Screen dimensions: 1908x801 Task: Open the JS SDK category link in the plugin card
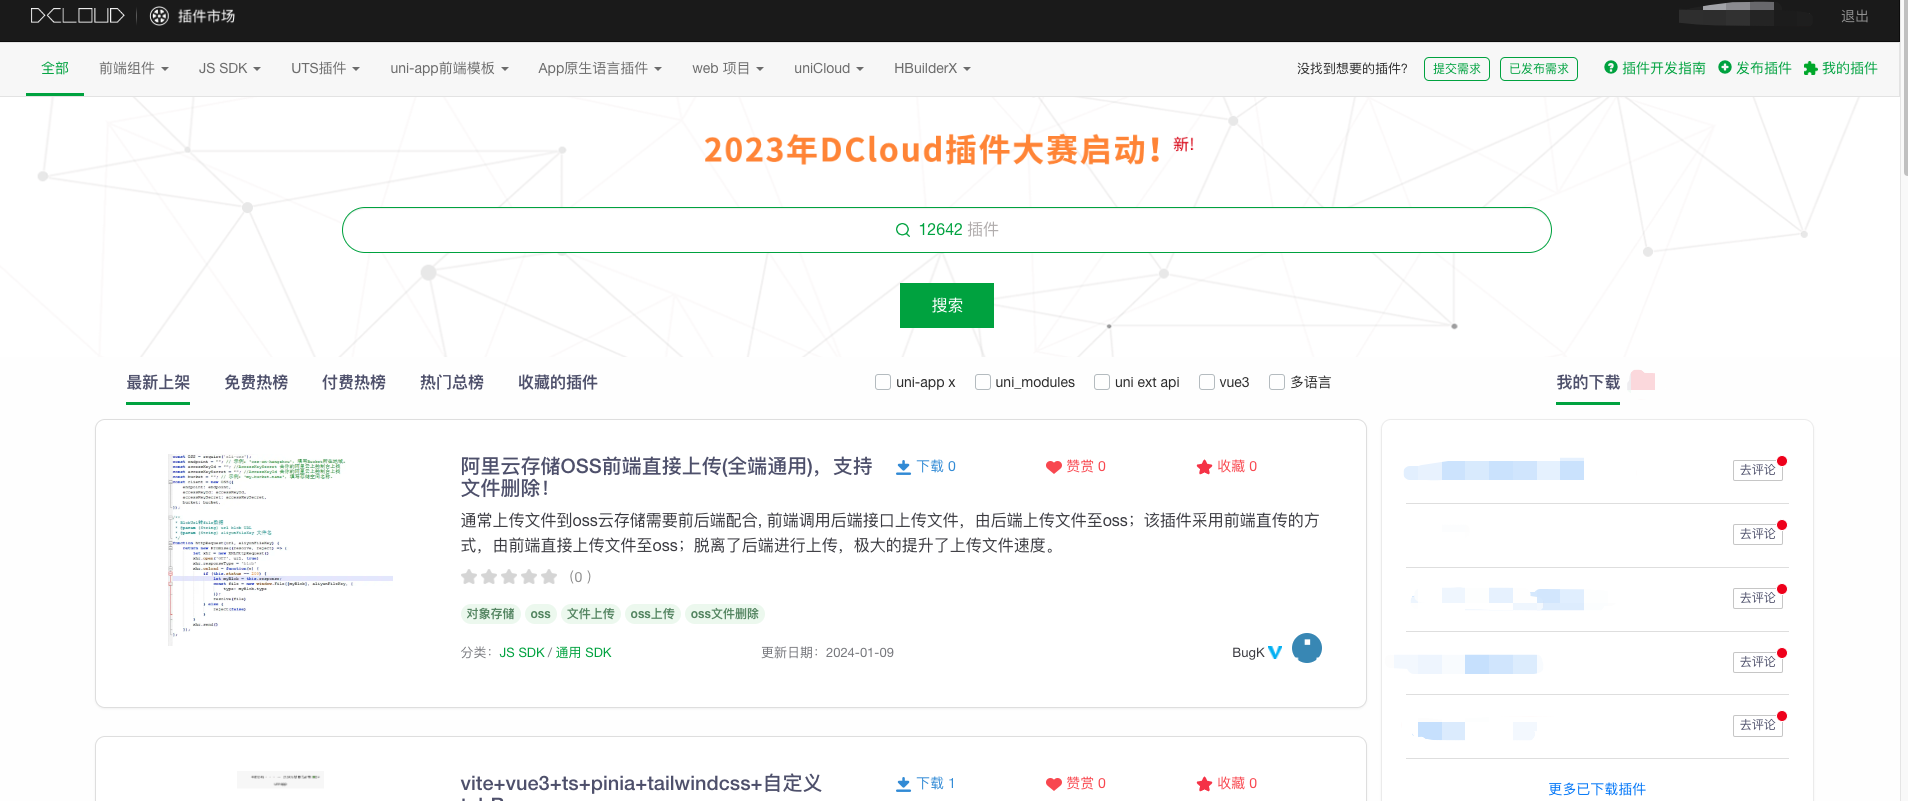[522, 653]
